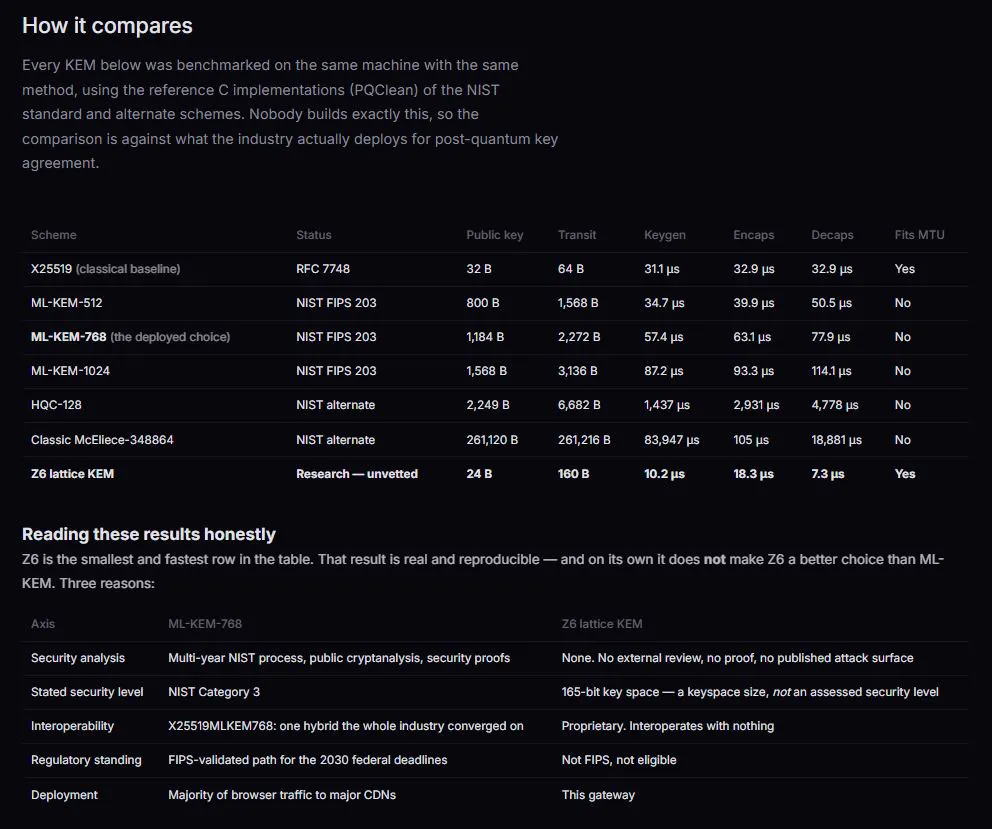Image resolution: width=992 pixels, height=829 pixels.
Task: Click the Public key column header
Action: tap(495, 235)
